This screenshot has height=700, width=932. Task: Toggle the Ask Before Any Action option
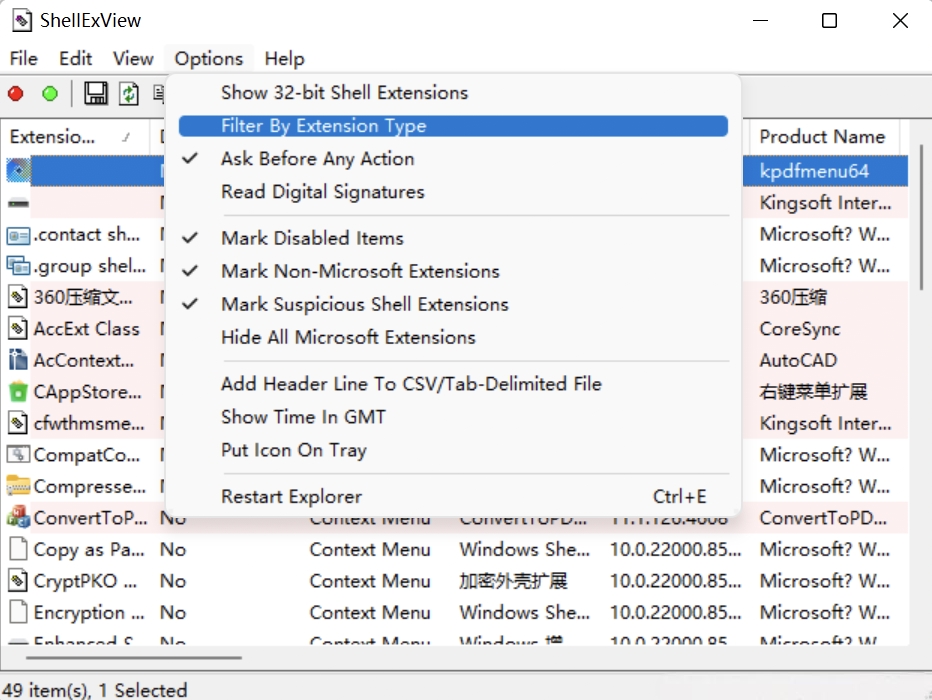pos(317,159)
